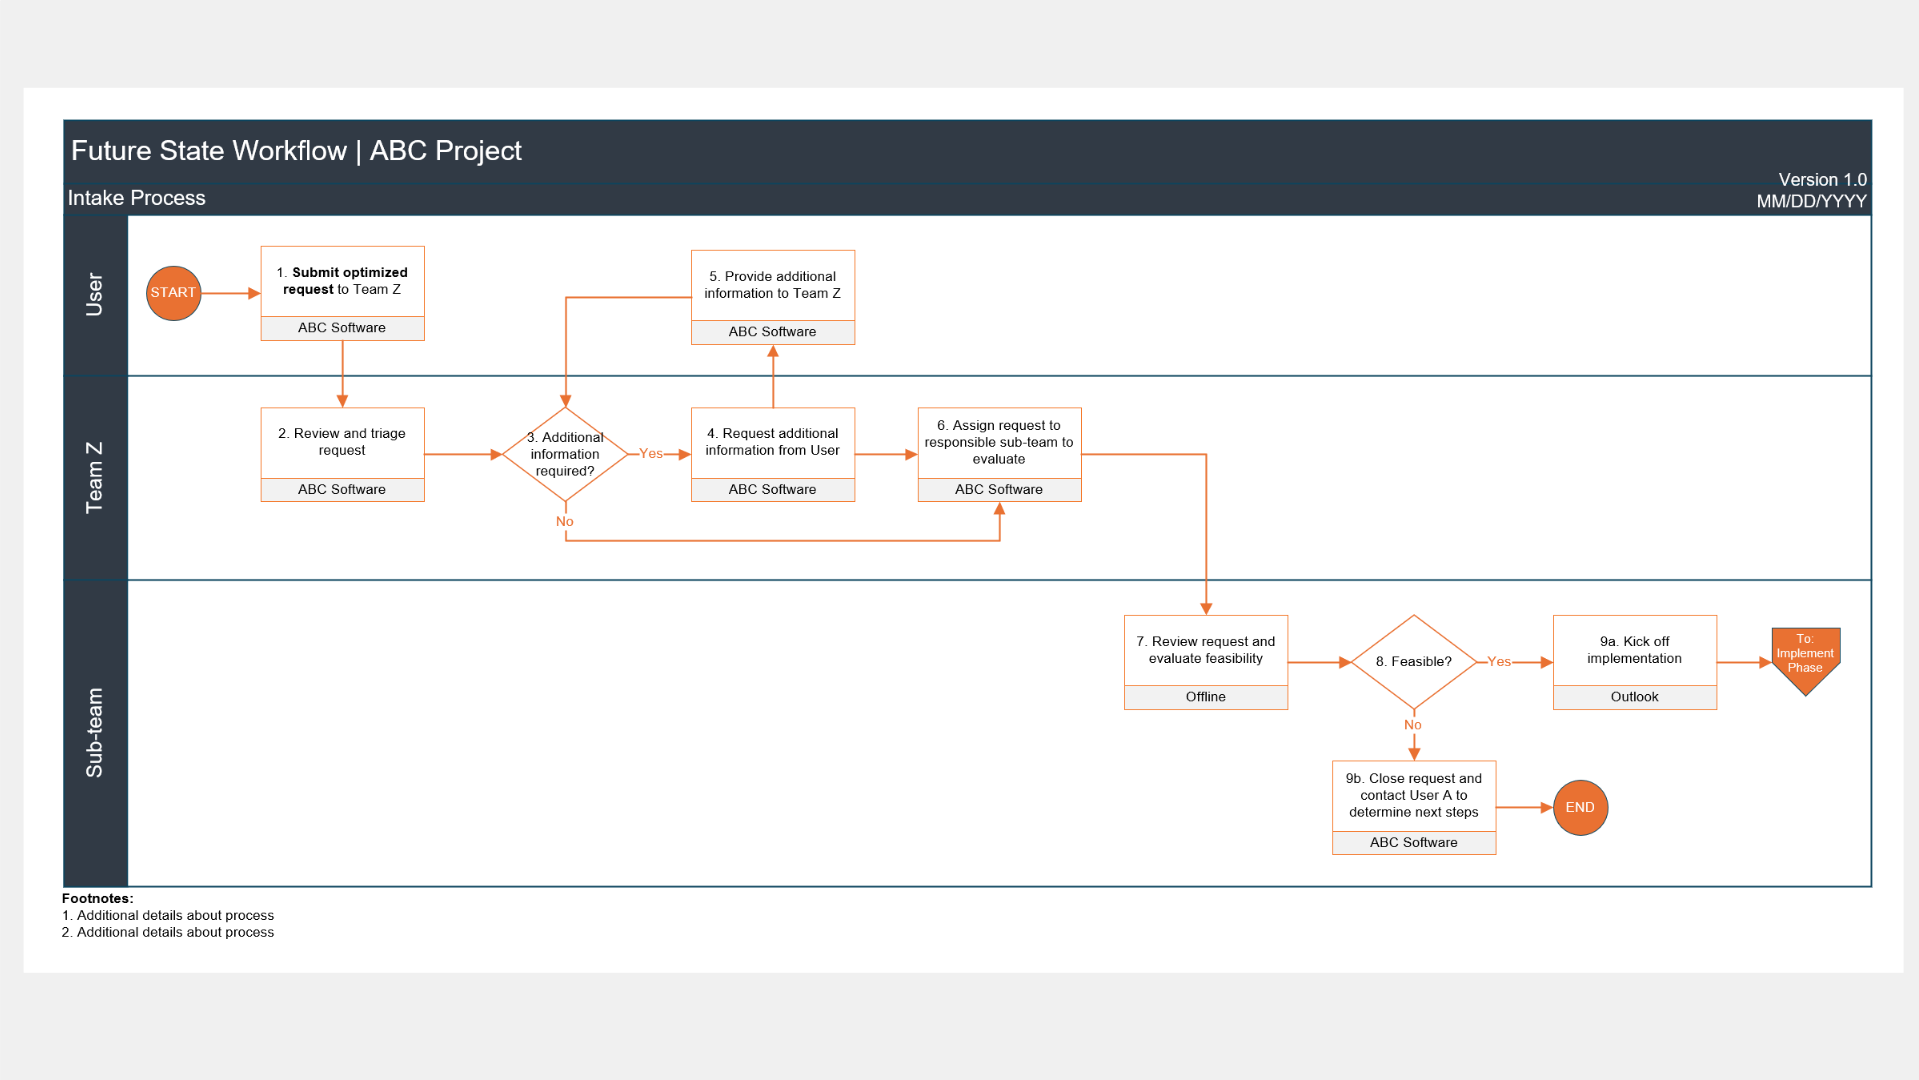Select step 7 'Review request and evaluate feasibility'
Image resolution: width=1919 pixels, height=1080 pixels.
[1205, 651]
